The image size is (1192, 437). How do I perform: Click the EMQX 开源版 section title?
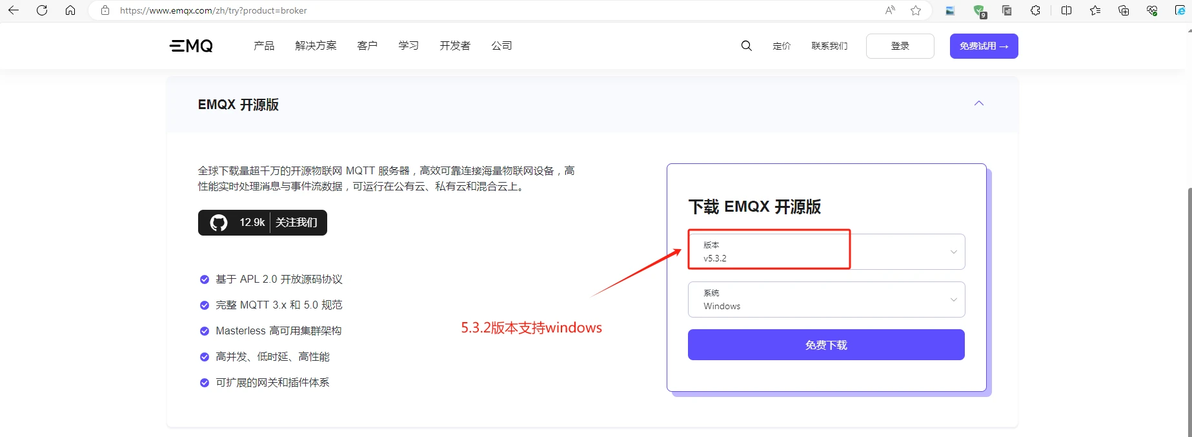pyautogui.click(x=238, y=105)
